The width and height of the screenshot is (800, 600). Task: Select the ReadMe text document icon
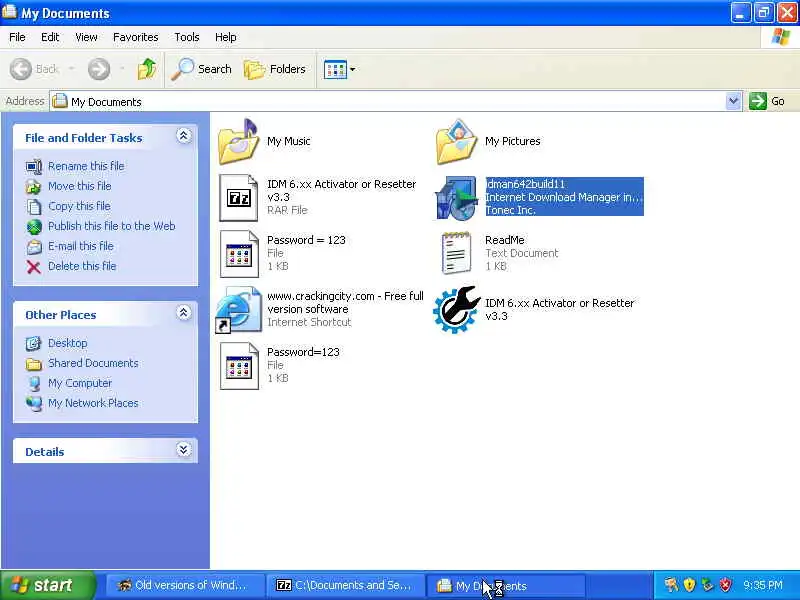click(457, 254)
